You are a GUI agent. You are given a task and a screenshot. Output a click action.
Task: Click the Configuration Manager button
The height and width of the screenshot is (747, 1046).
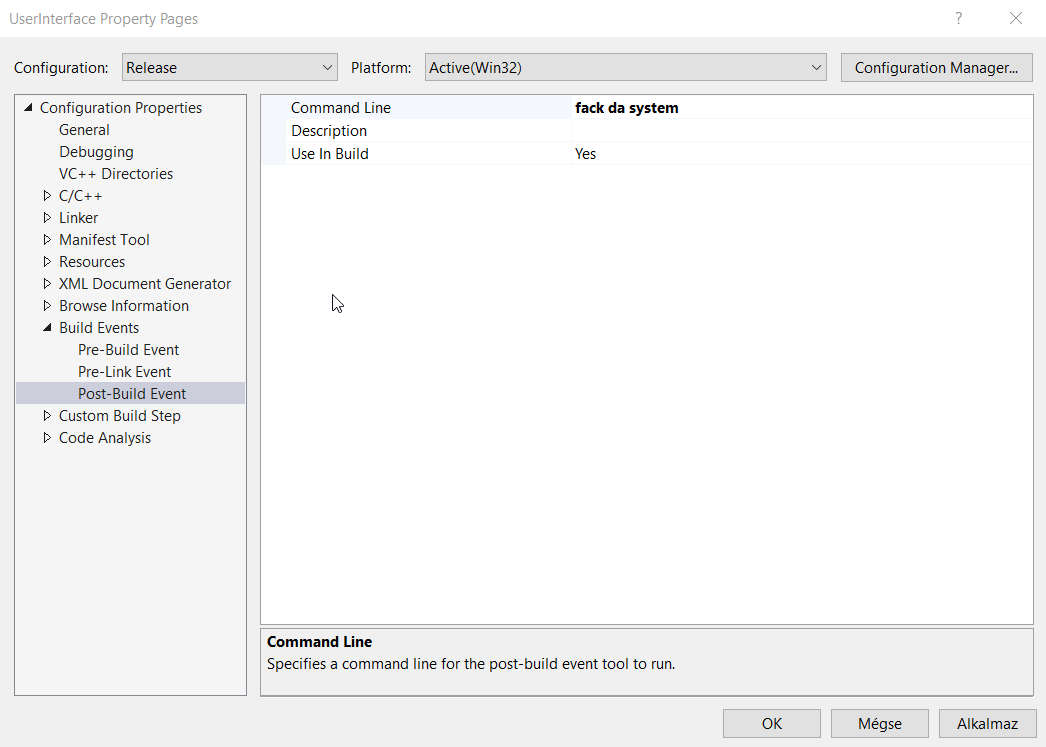click(x=936, y=68)
